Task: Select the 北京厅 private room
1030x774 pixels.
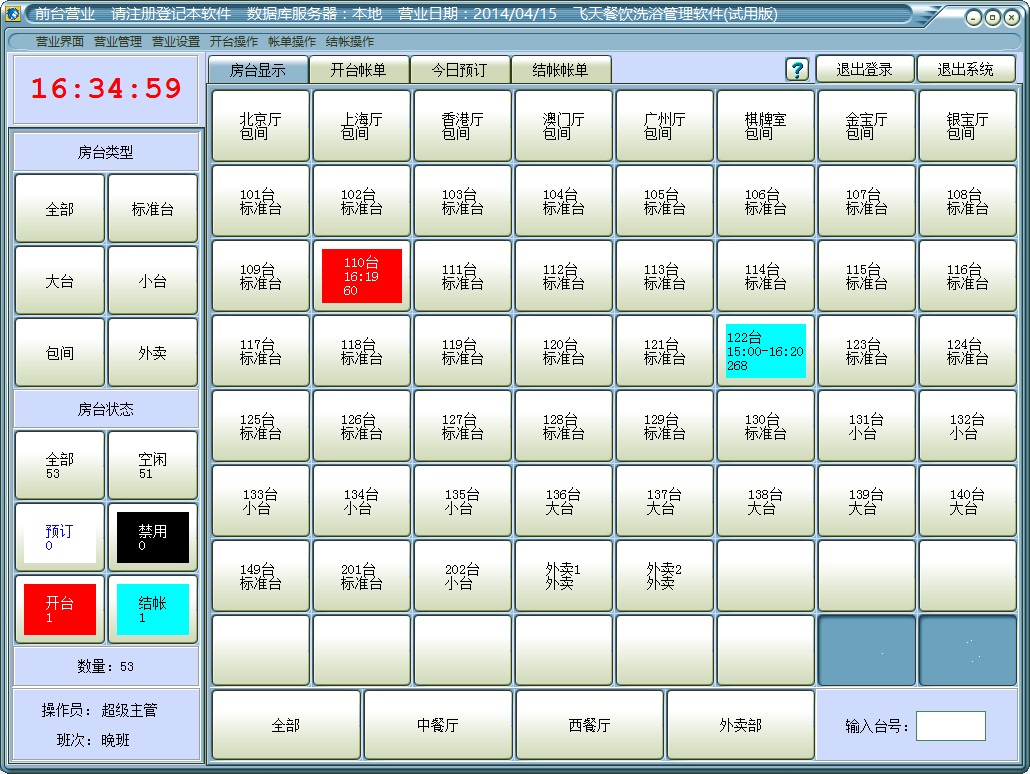Action: [x=260, y=126]
